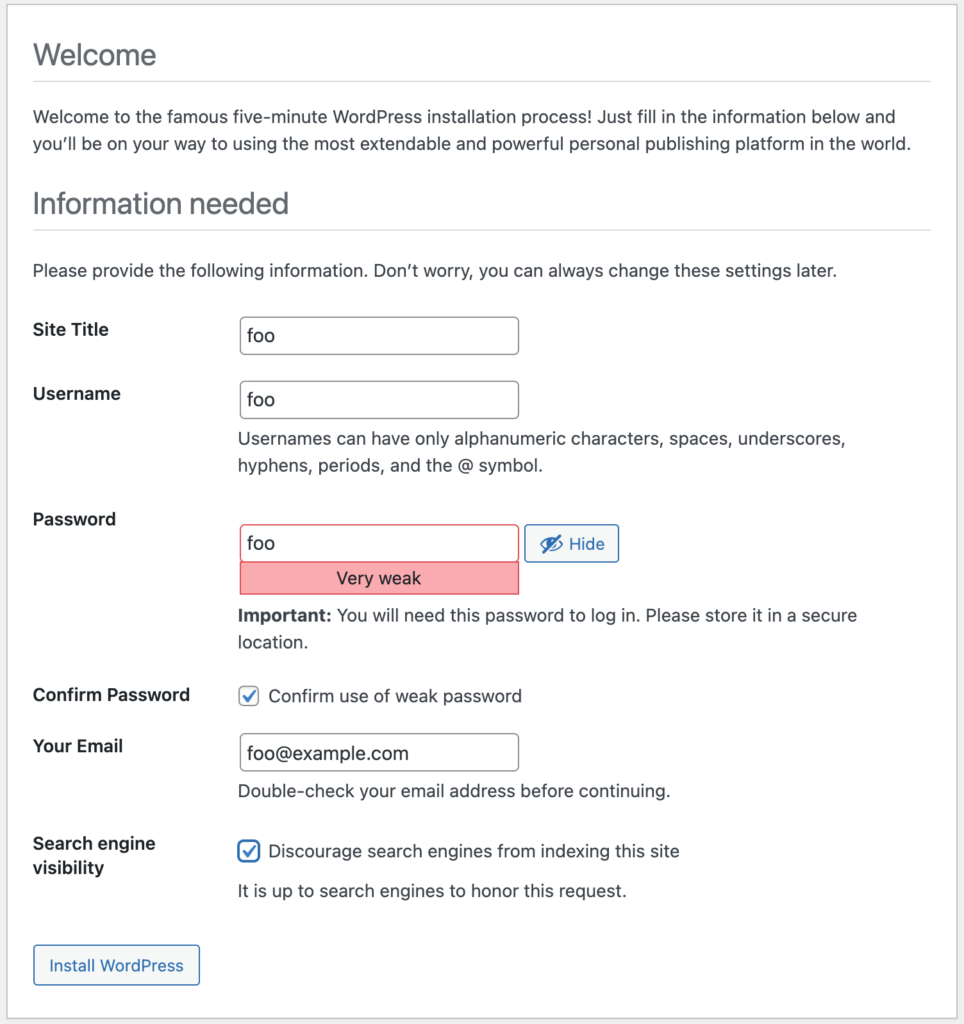Toggle the weak password confirmation checkbox

click(x=249, y=696)
